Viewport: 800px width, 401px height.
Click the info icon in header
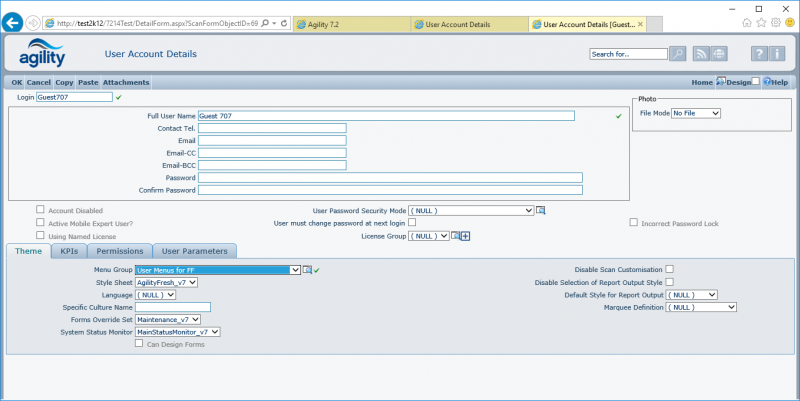778,54
